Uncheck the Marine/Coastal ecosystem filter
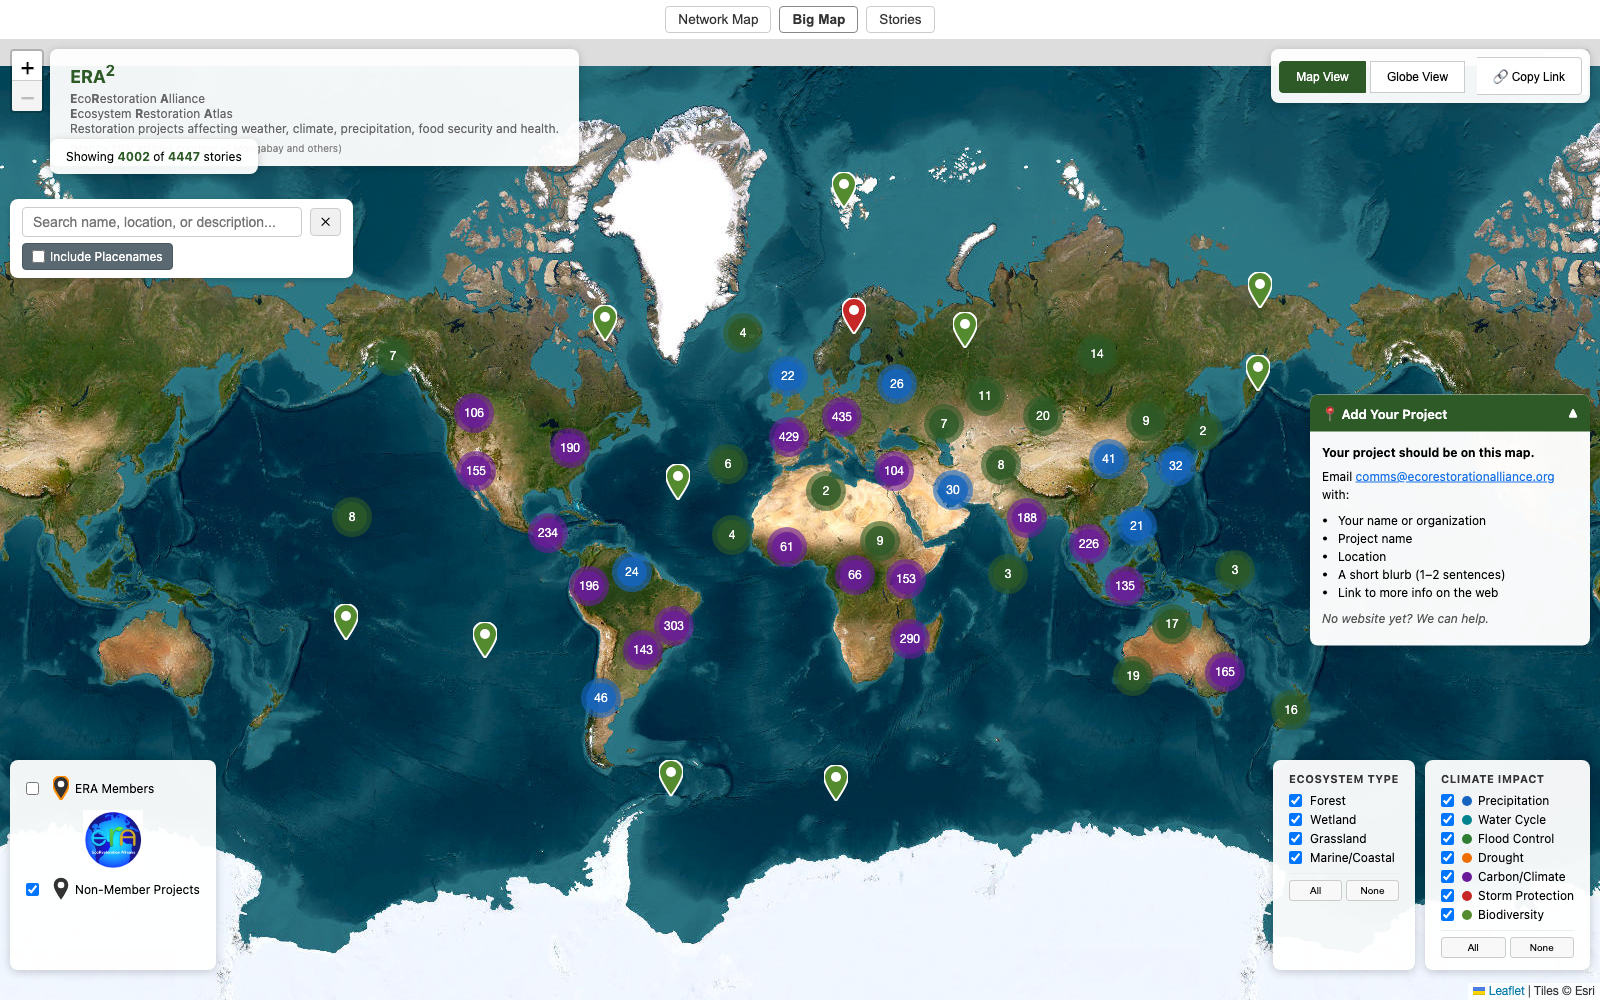 (x=1295, y=858)
